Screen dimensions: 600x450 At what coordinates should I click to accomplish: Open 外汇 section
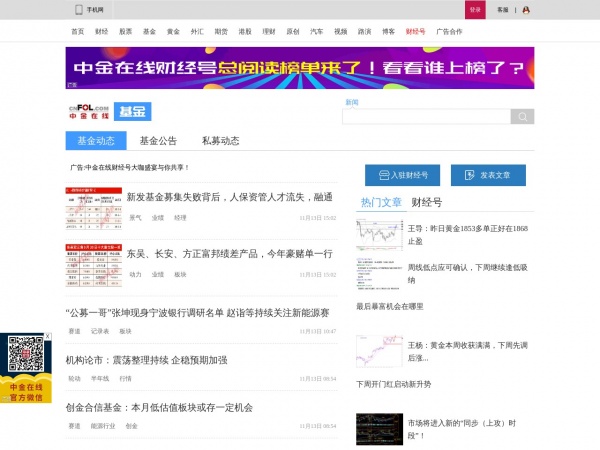(197, 32)
